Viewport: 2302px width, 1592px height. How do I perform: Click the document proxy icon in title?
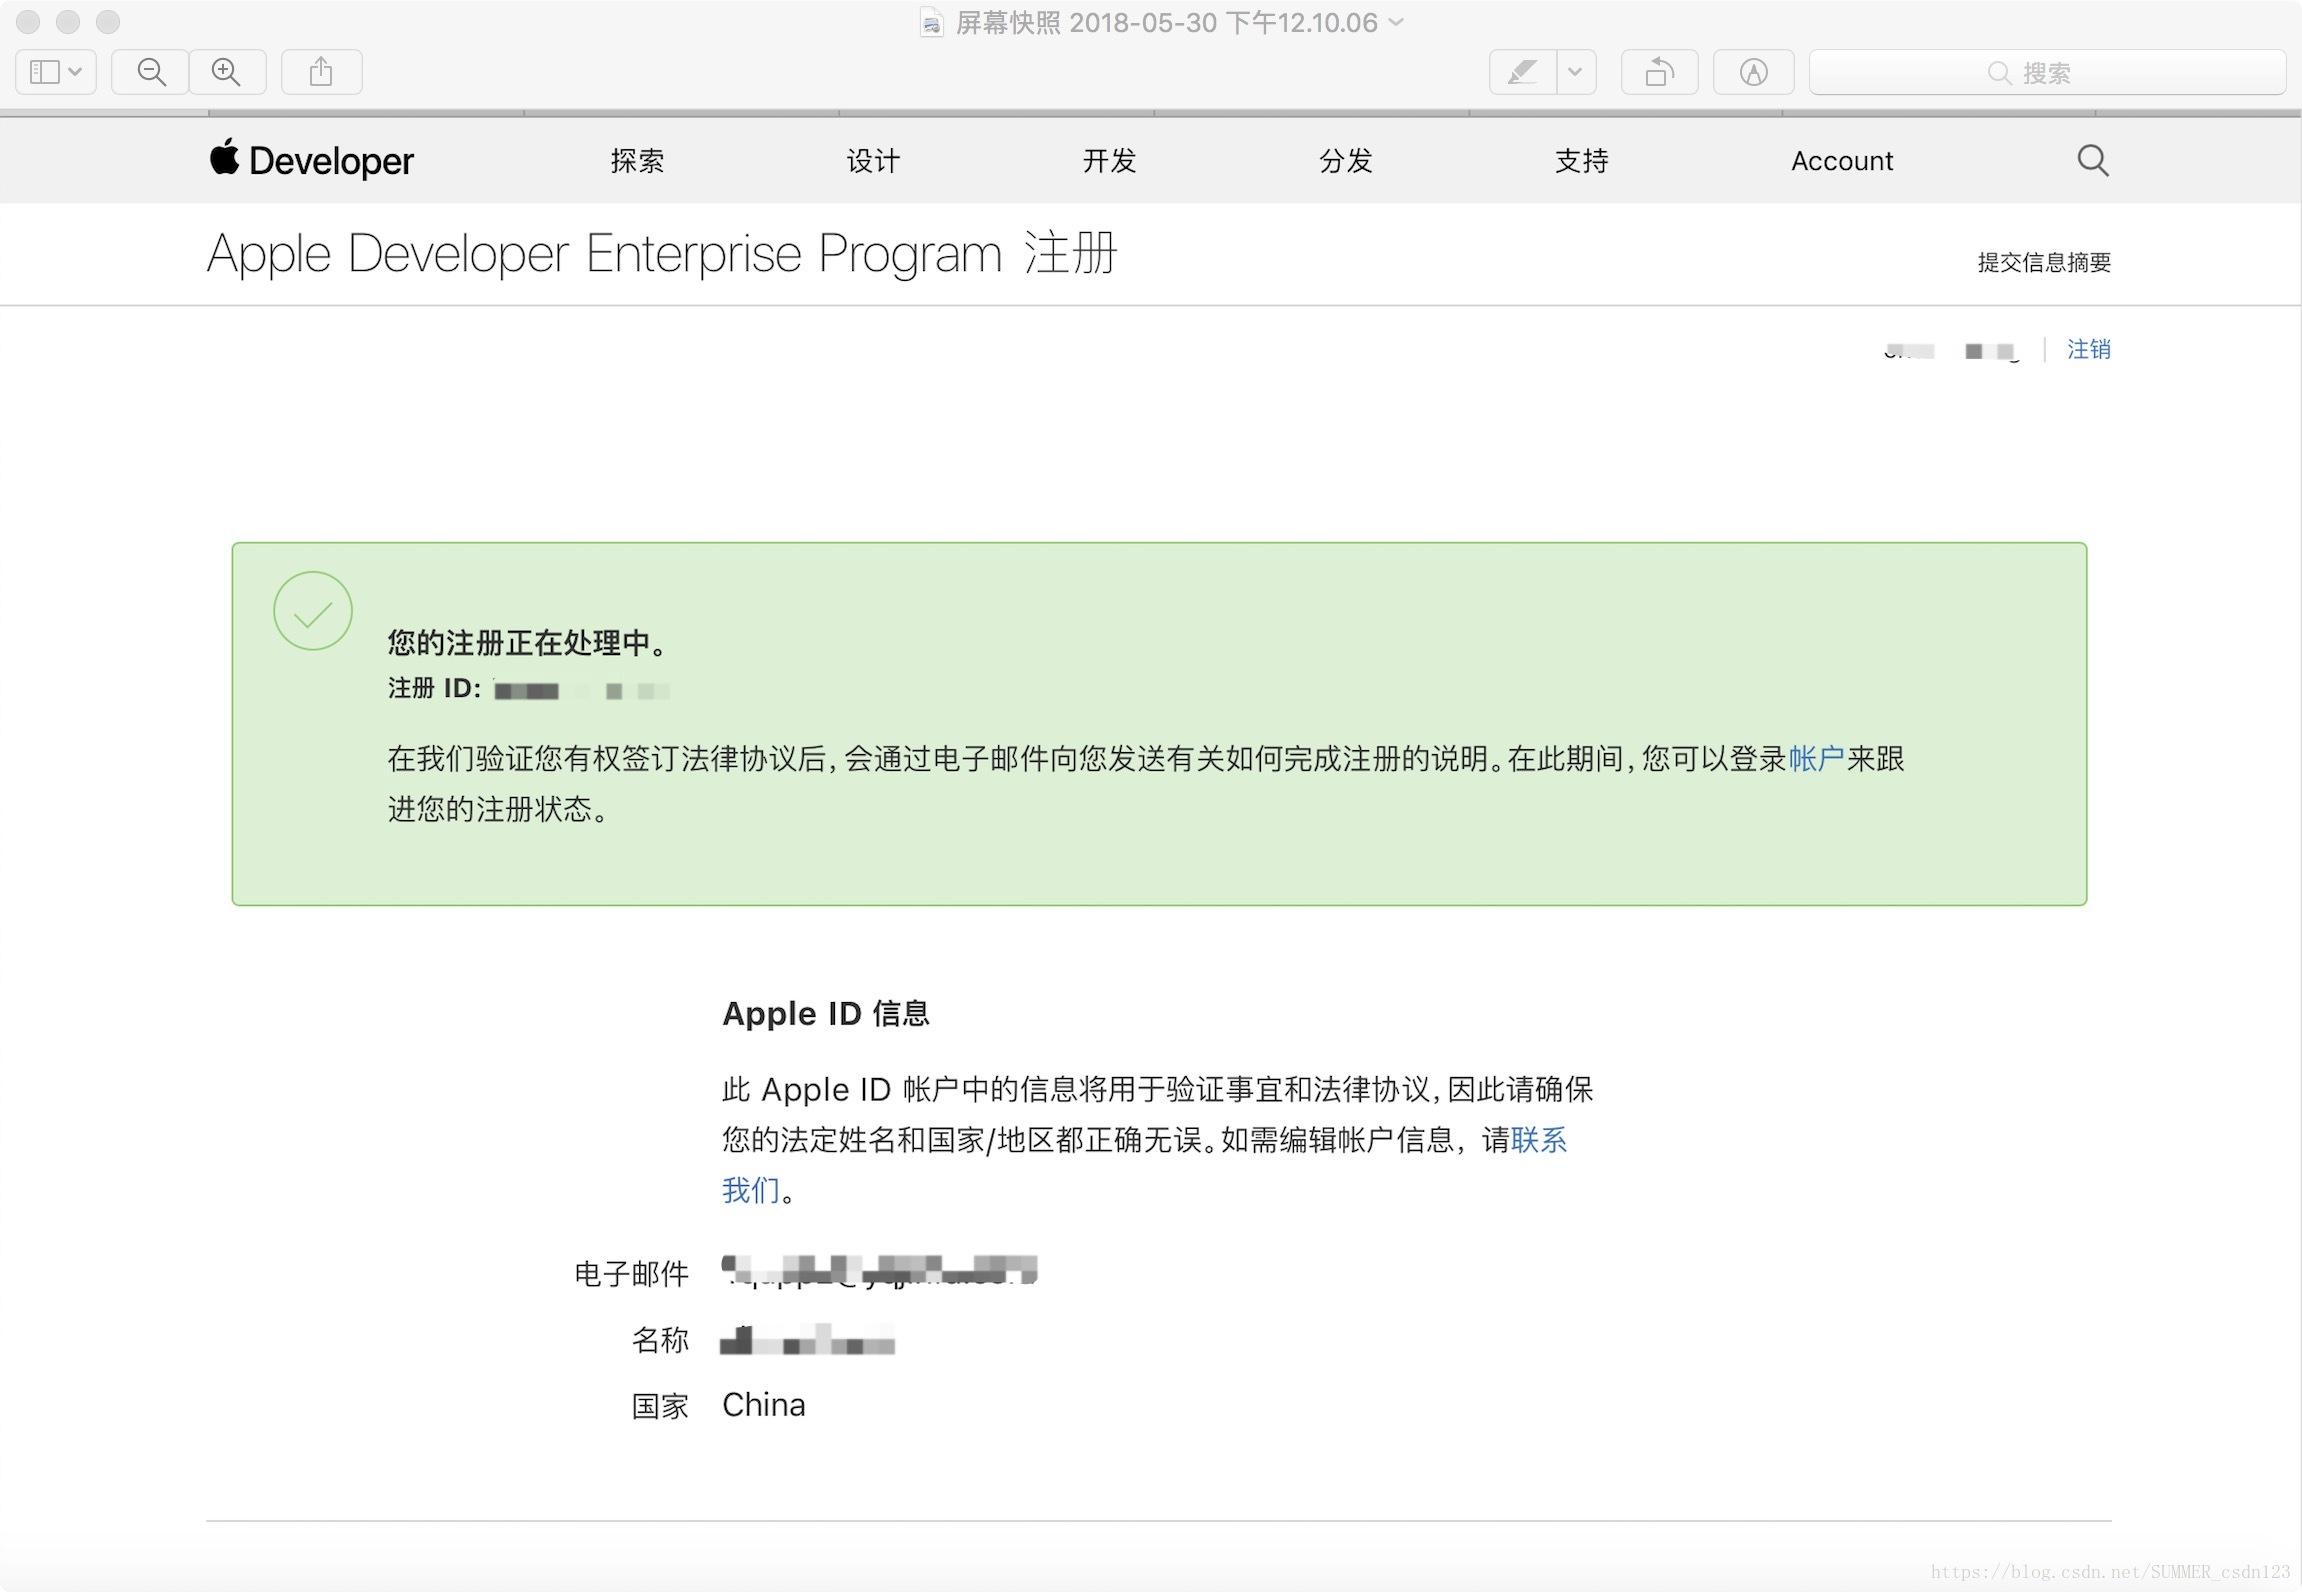[931, 23]
